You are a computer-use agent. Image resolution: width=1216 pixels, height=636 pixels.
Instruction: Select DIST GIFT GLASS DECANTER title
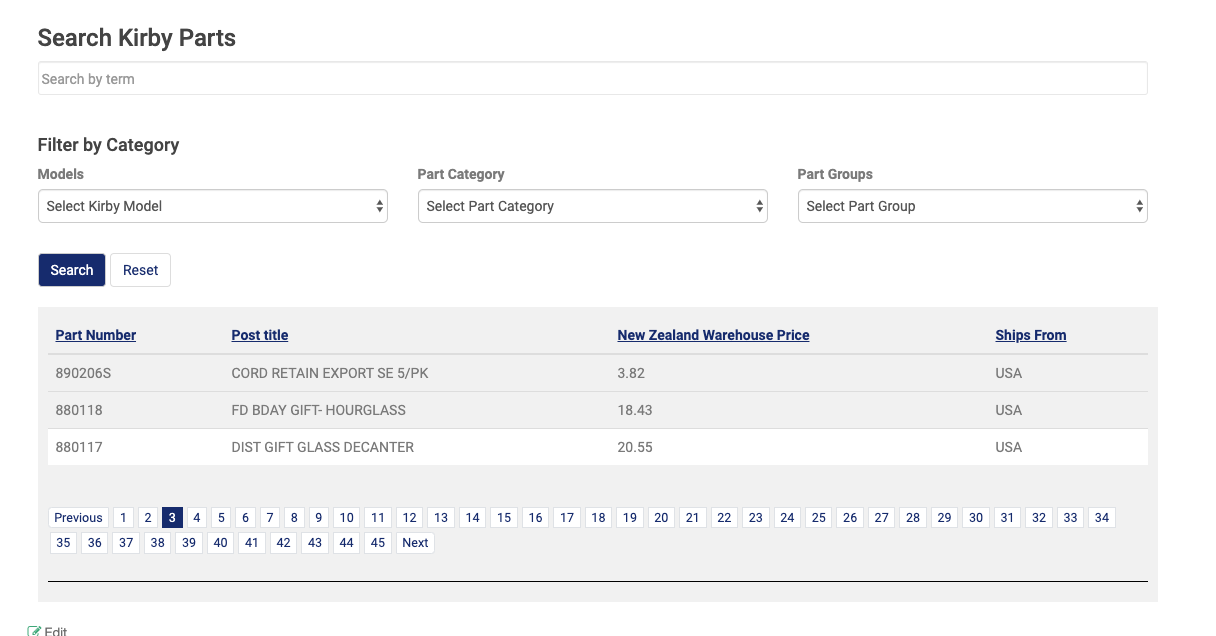click(x=323, y=447)
